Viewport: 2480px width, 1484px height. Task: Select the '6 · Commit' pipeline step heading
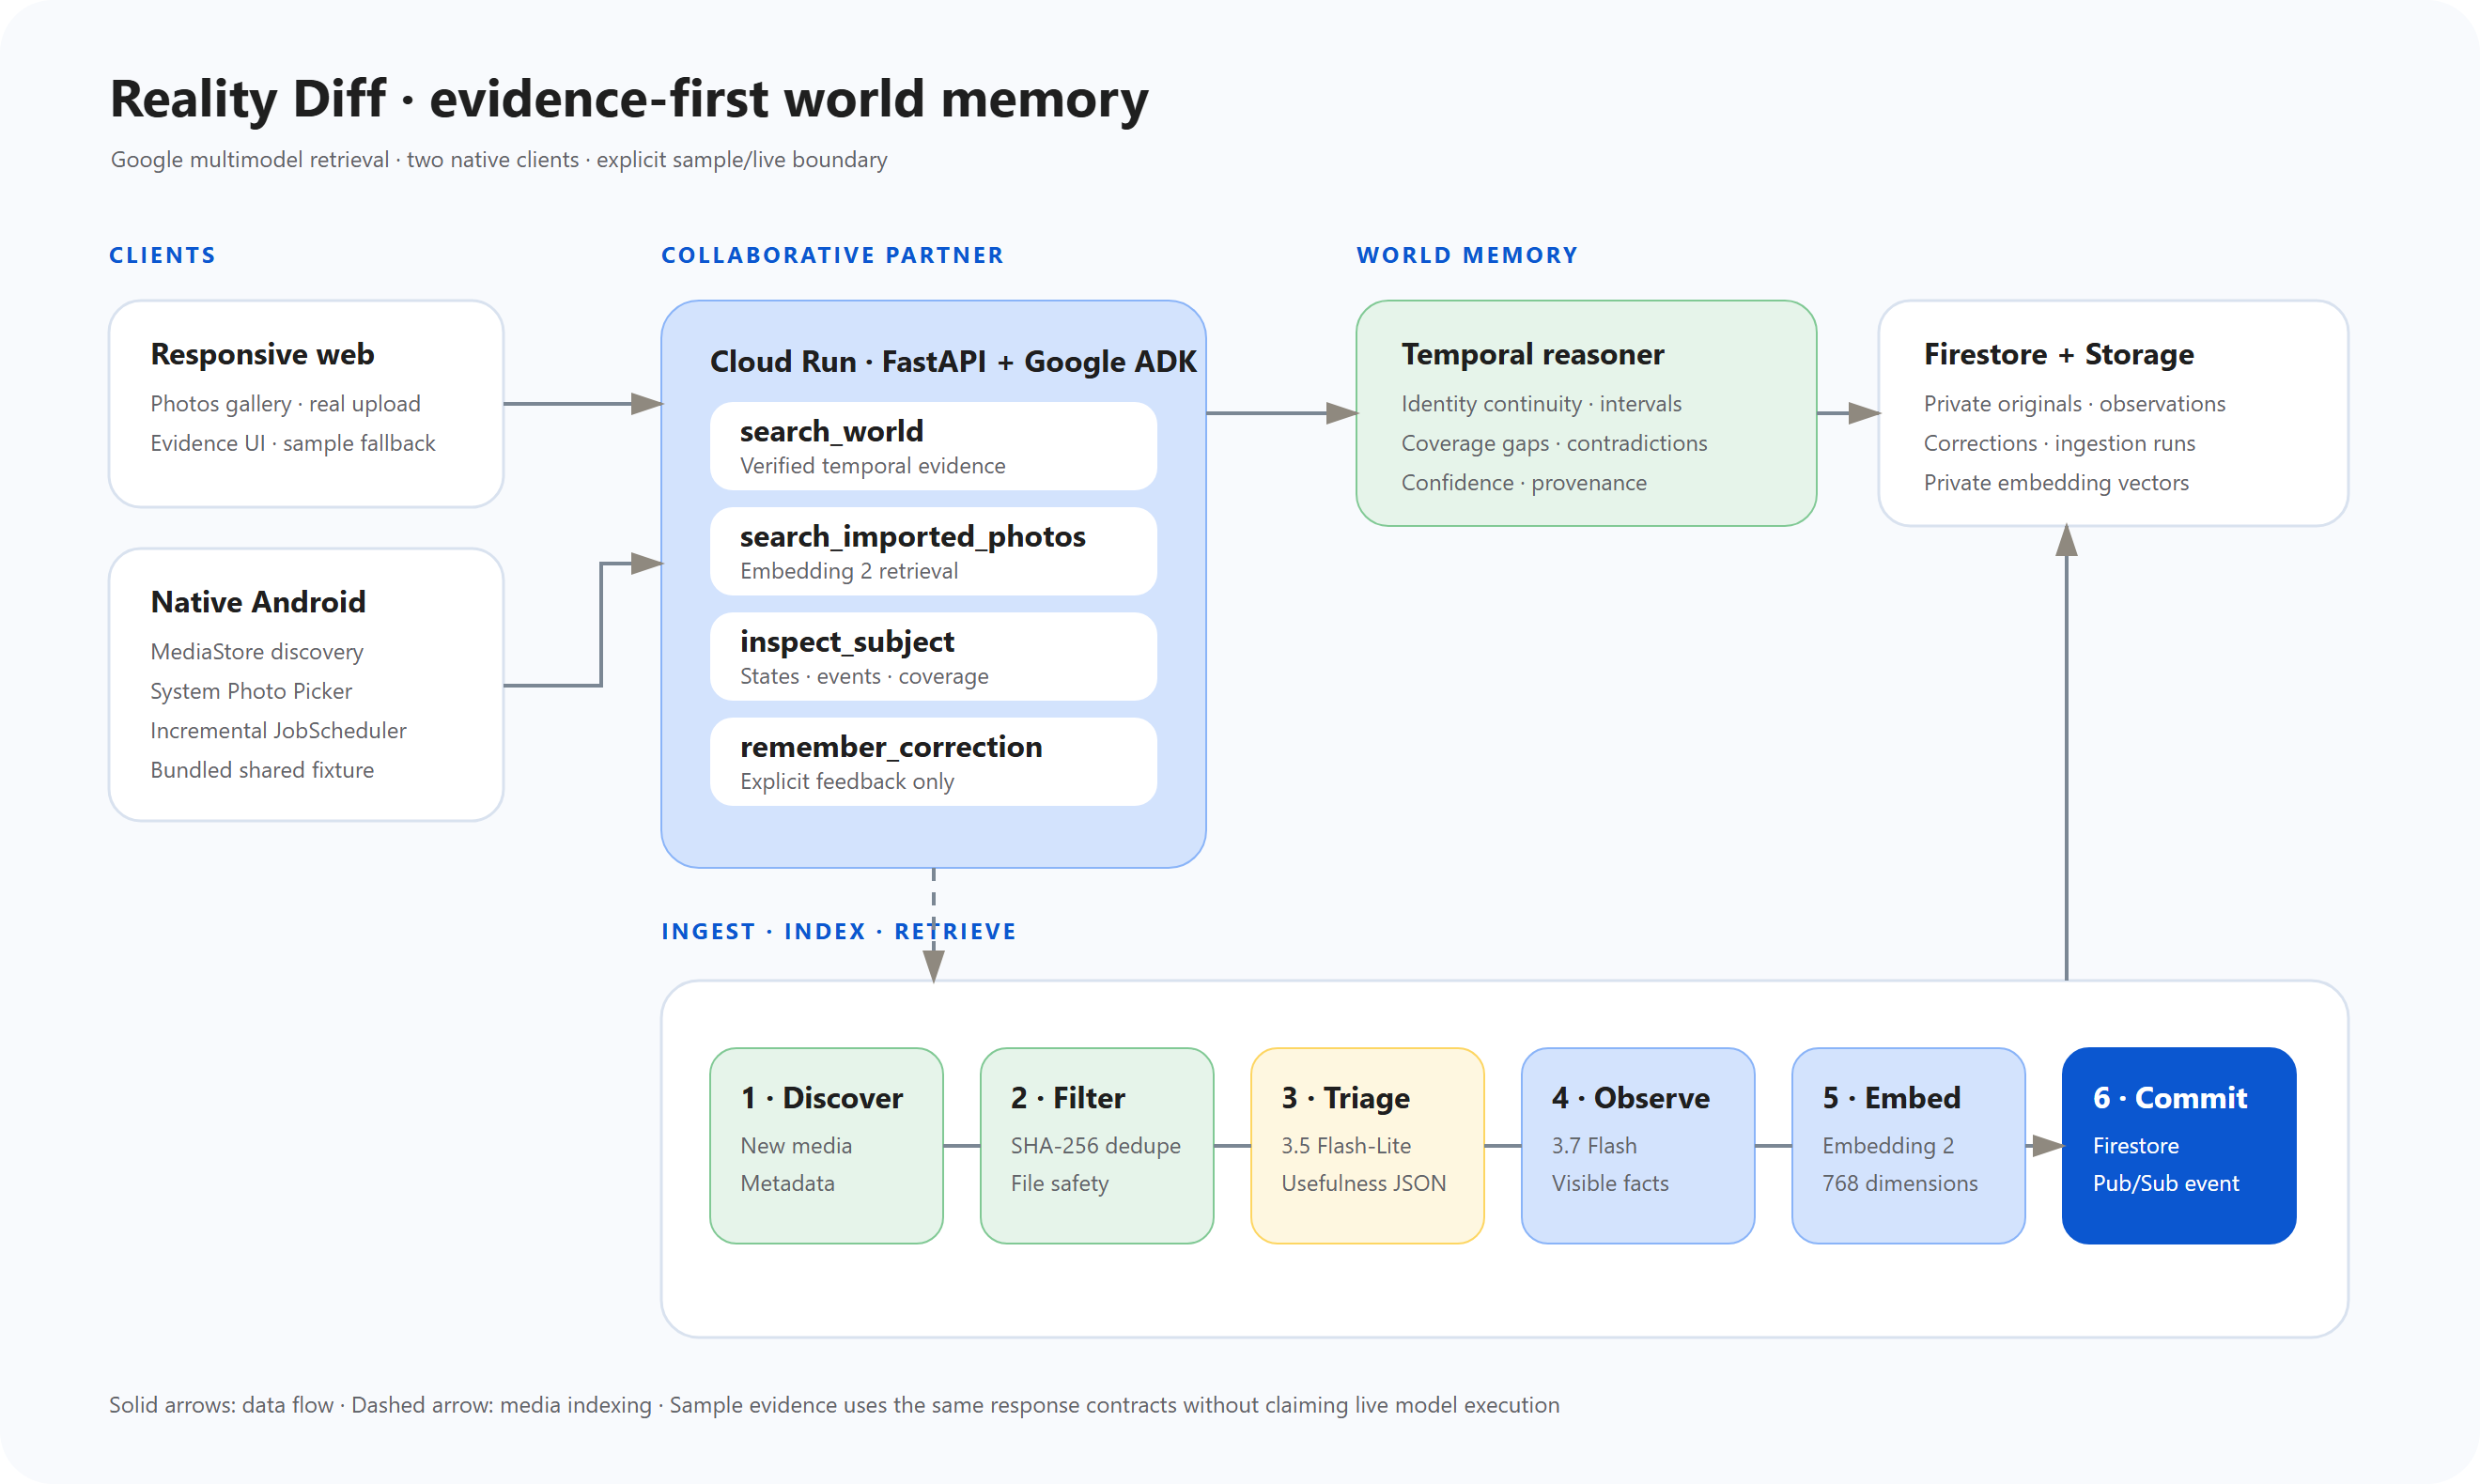[2170, 1098]
